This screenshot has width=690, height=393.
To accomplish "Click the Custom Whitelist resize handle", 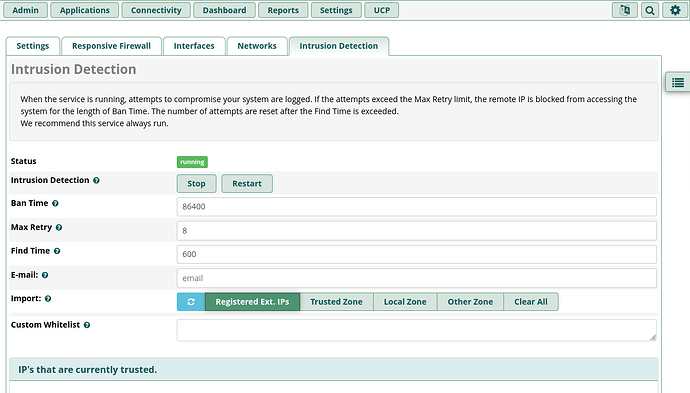I will pyautogui.click(x=652, y=337).
